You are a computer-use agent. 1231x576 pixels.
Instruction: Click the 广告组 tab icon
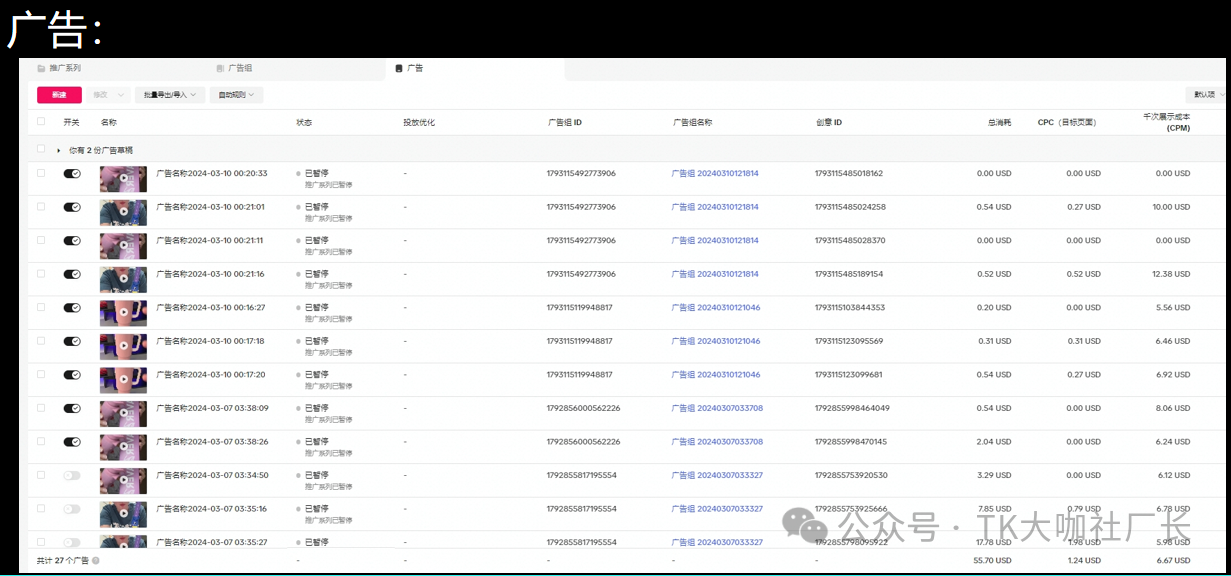tap(220, 69)
